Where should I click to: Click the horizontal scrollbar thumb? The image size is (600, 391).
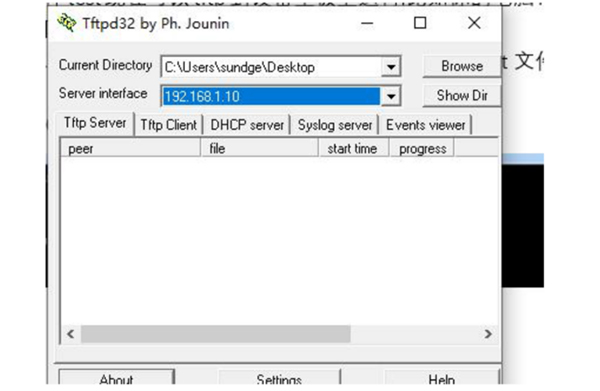point(215,334)
